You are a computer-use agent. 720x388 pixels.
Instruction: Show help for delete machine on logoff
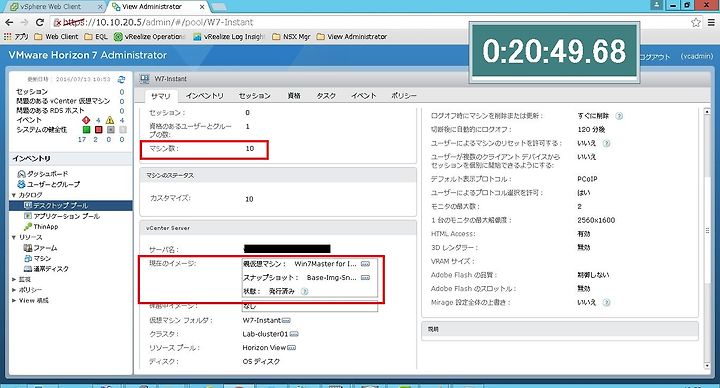(619, 116)
